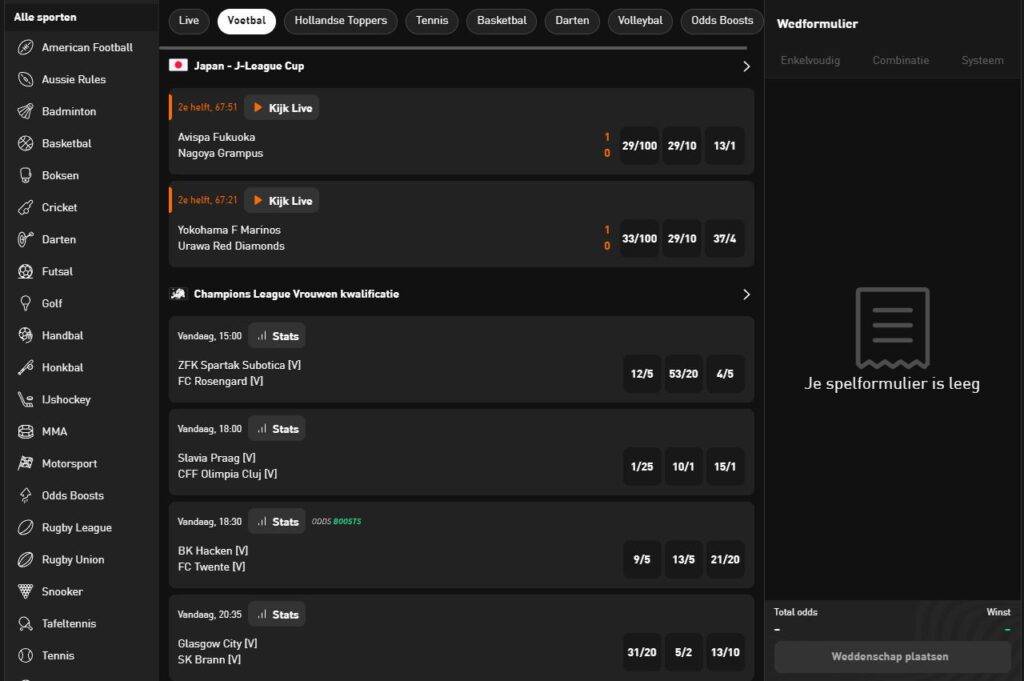This screenshot has width=1024, height=681.
Task: Pick 31/20 odds for Glasgow City
Action: point(642,652)
